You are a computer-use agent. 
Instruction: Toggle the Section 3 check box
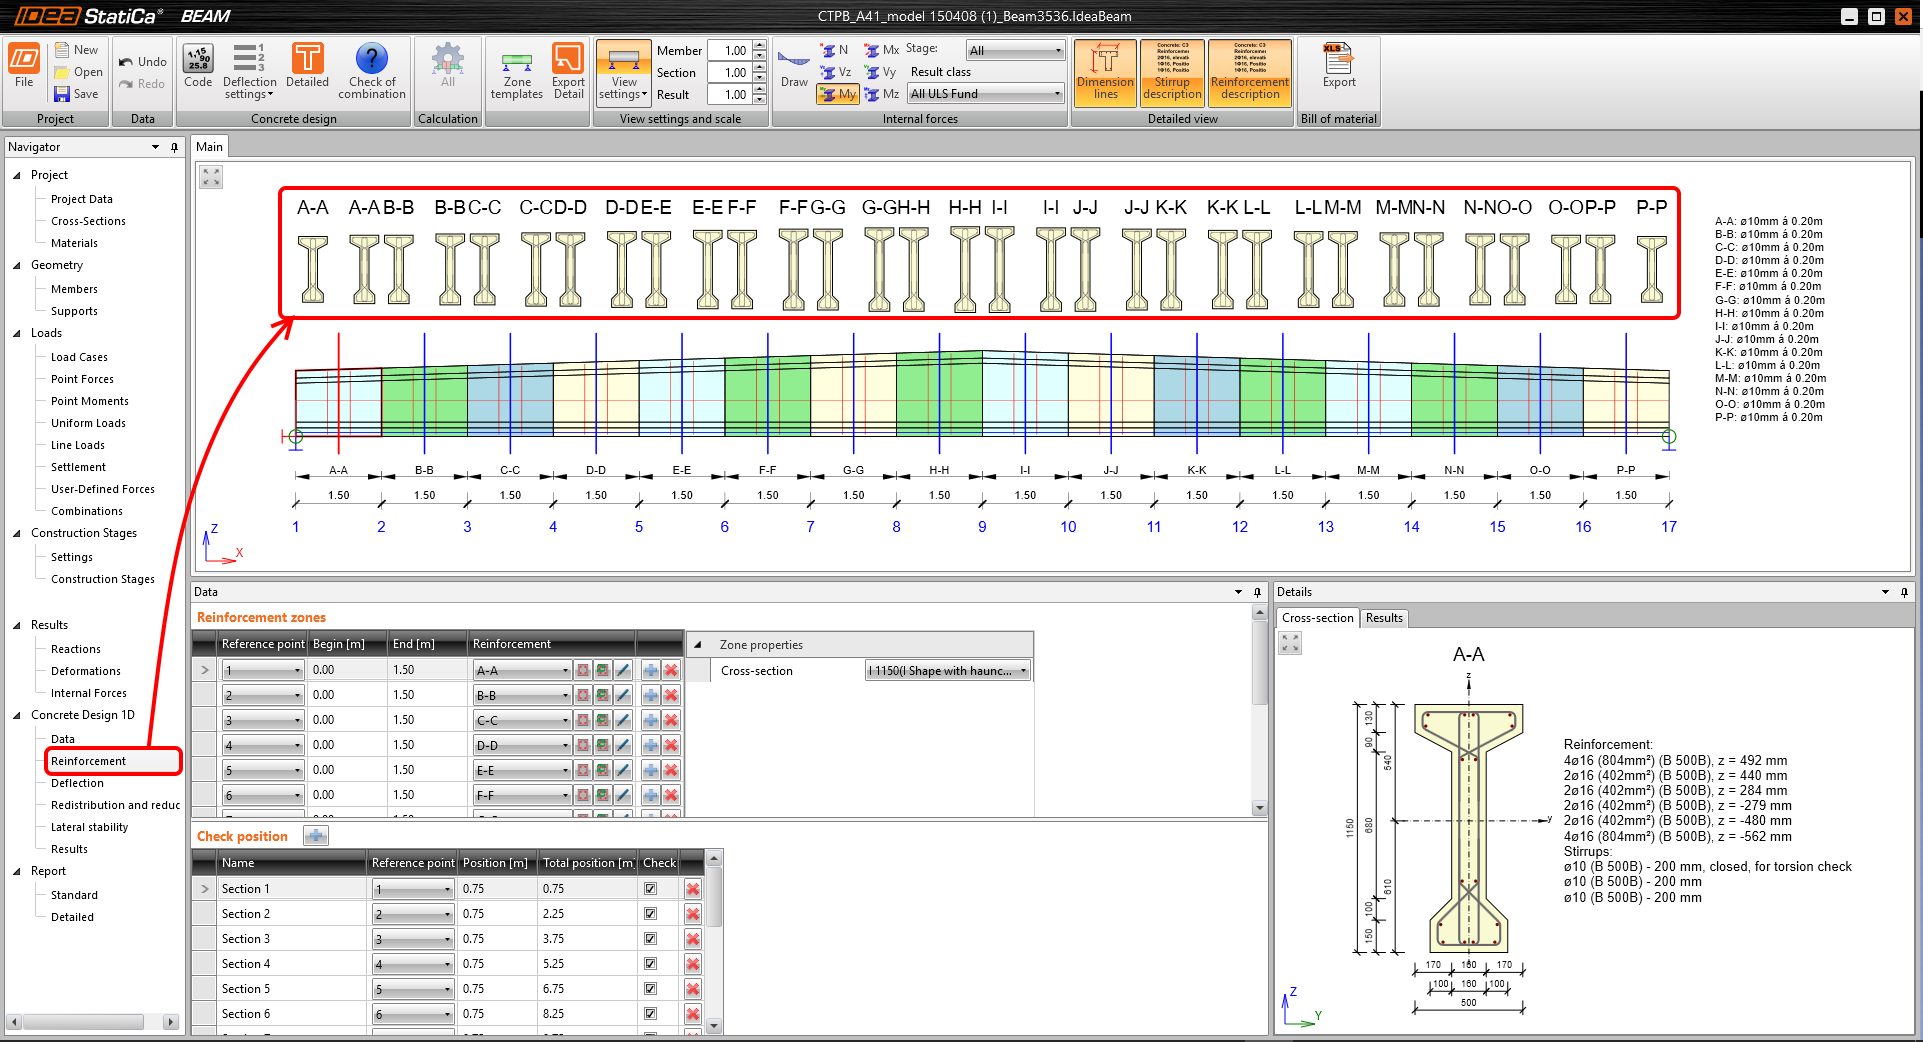point(651,939)
